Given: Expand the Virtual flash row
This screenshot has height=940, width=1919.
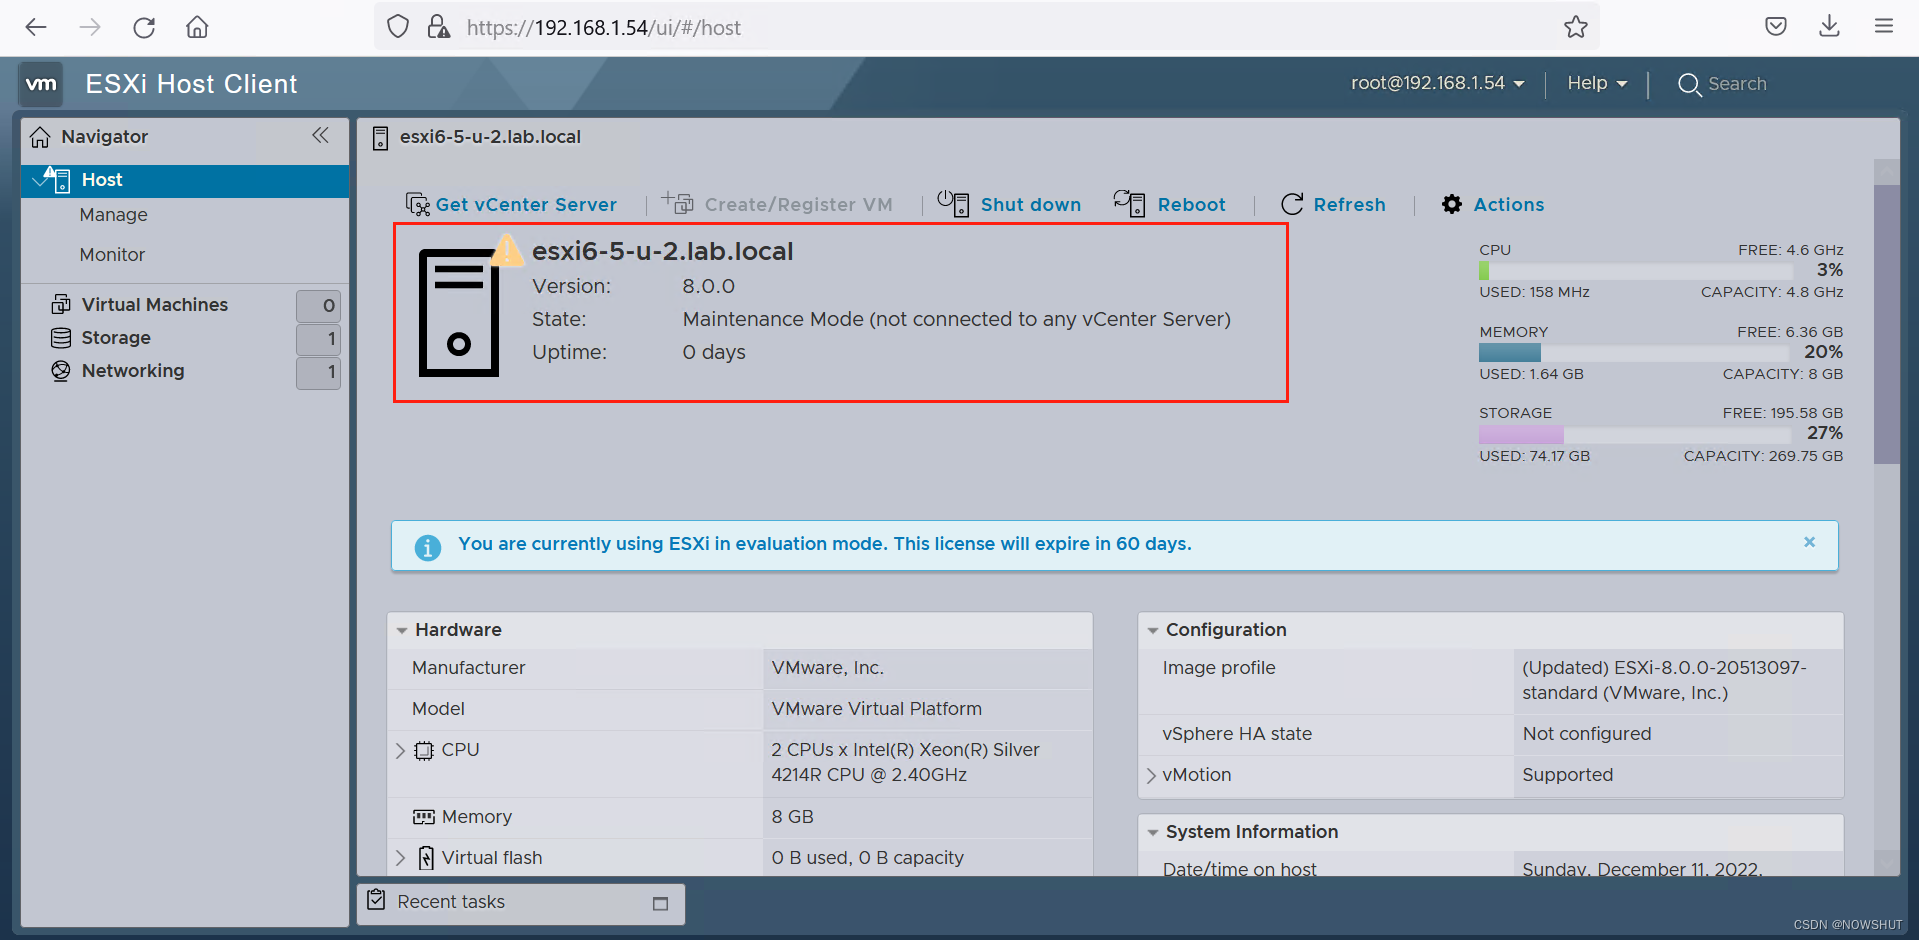Looking at the screenshot, I should [401, 858].
